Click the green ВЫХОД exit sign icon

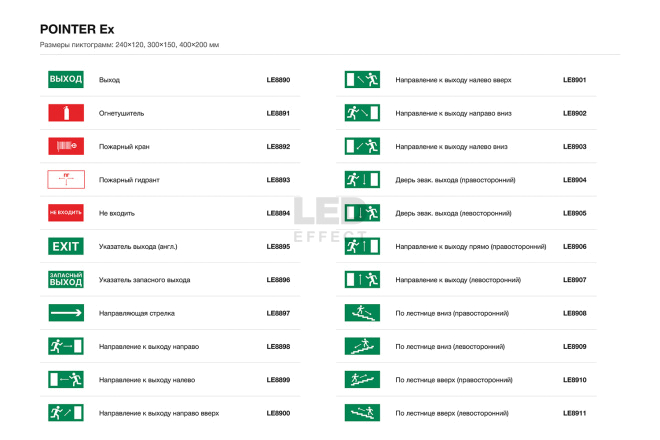point(66,79)
